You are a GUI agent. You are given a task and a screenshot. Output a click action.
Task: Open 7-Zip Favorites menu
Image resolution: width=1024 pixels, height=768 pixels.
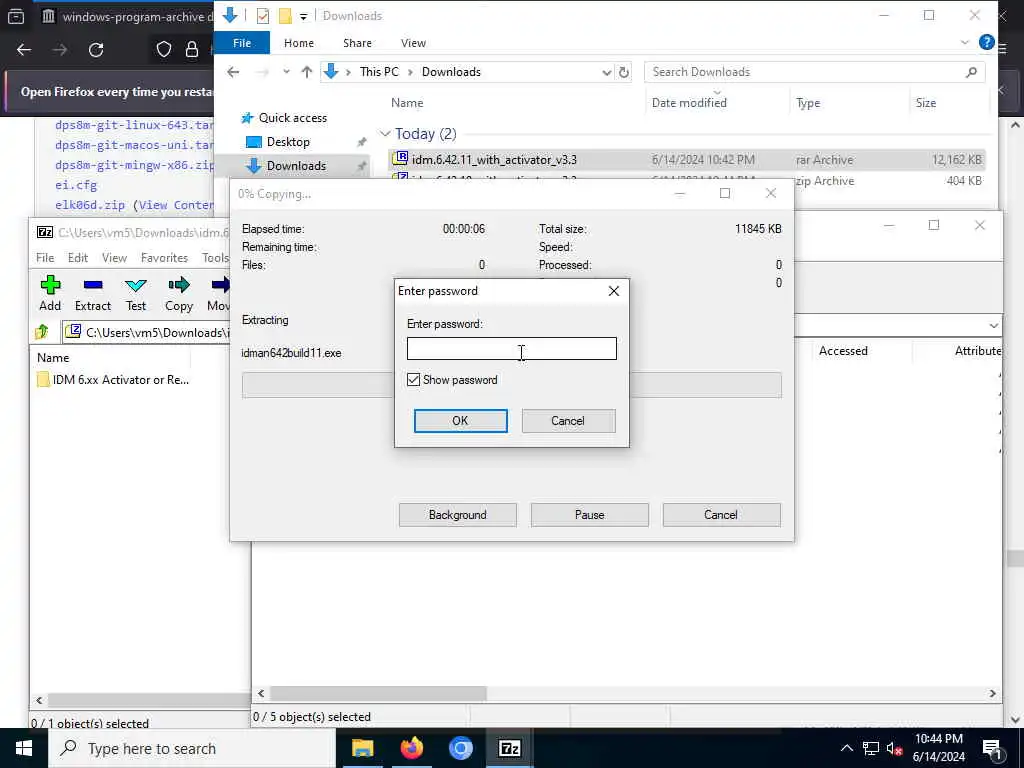click(x=164, y=257)
